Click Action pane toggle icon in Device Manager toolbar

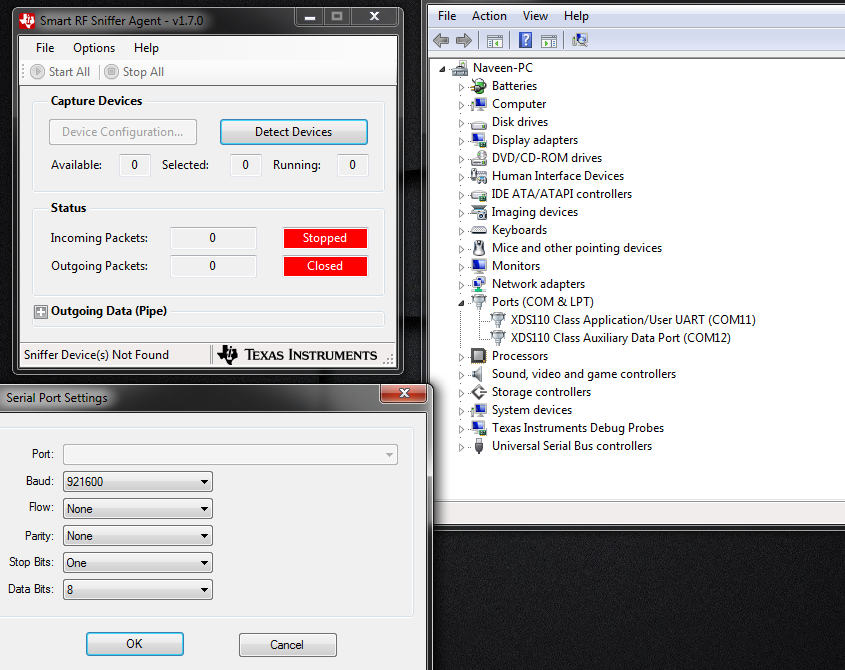[x=549, y=41]
